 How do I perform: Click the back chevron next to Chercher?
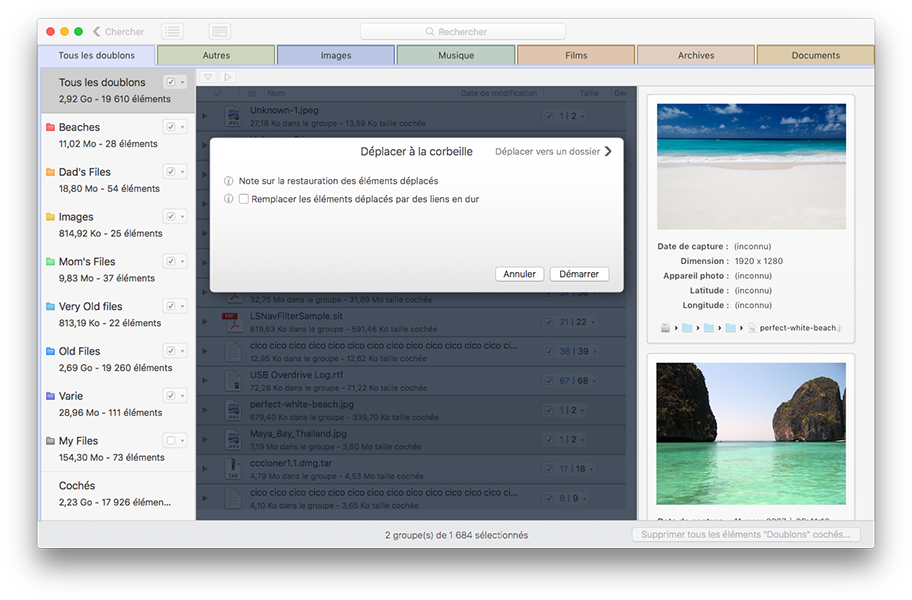tap(97, 31)
